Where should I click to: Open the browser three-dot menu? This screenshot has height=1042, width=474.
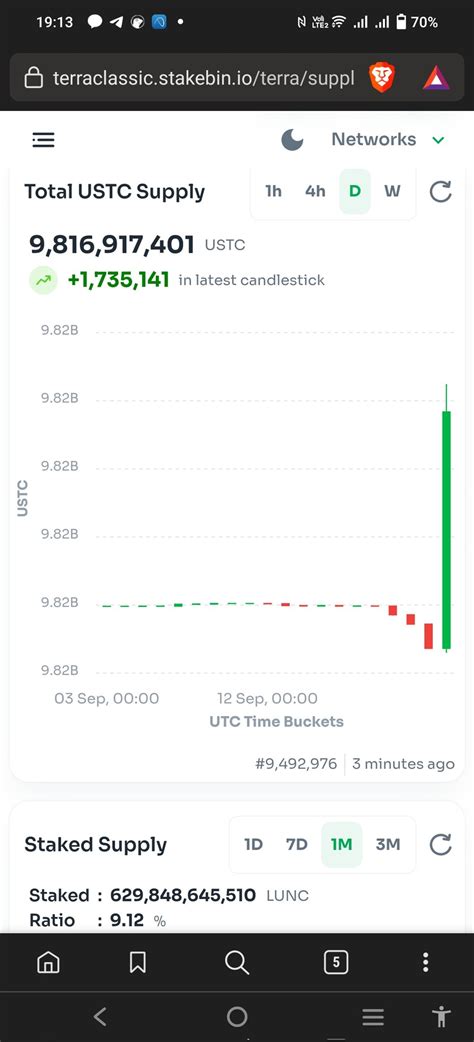(425, 962)
